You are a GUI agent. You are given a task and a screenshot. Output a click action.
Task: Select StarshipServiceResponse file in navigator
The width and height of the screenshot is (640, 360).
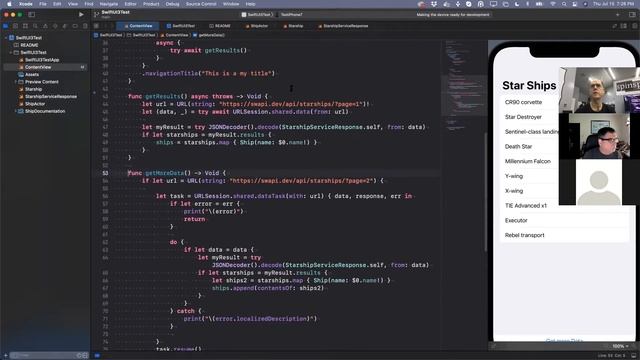[48, 96]
